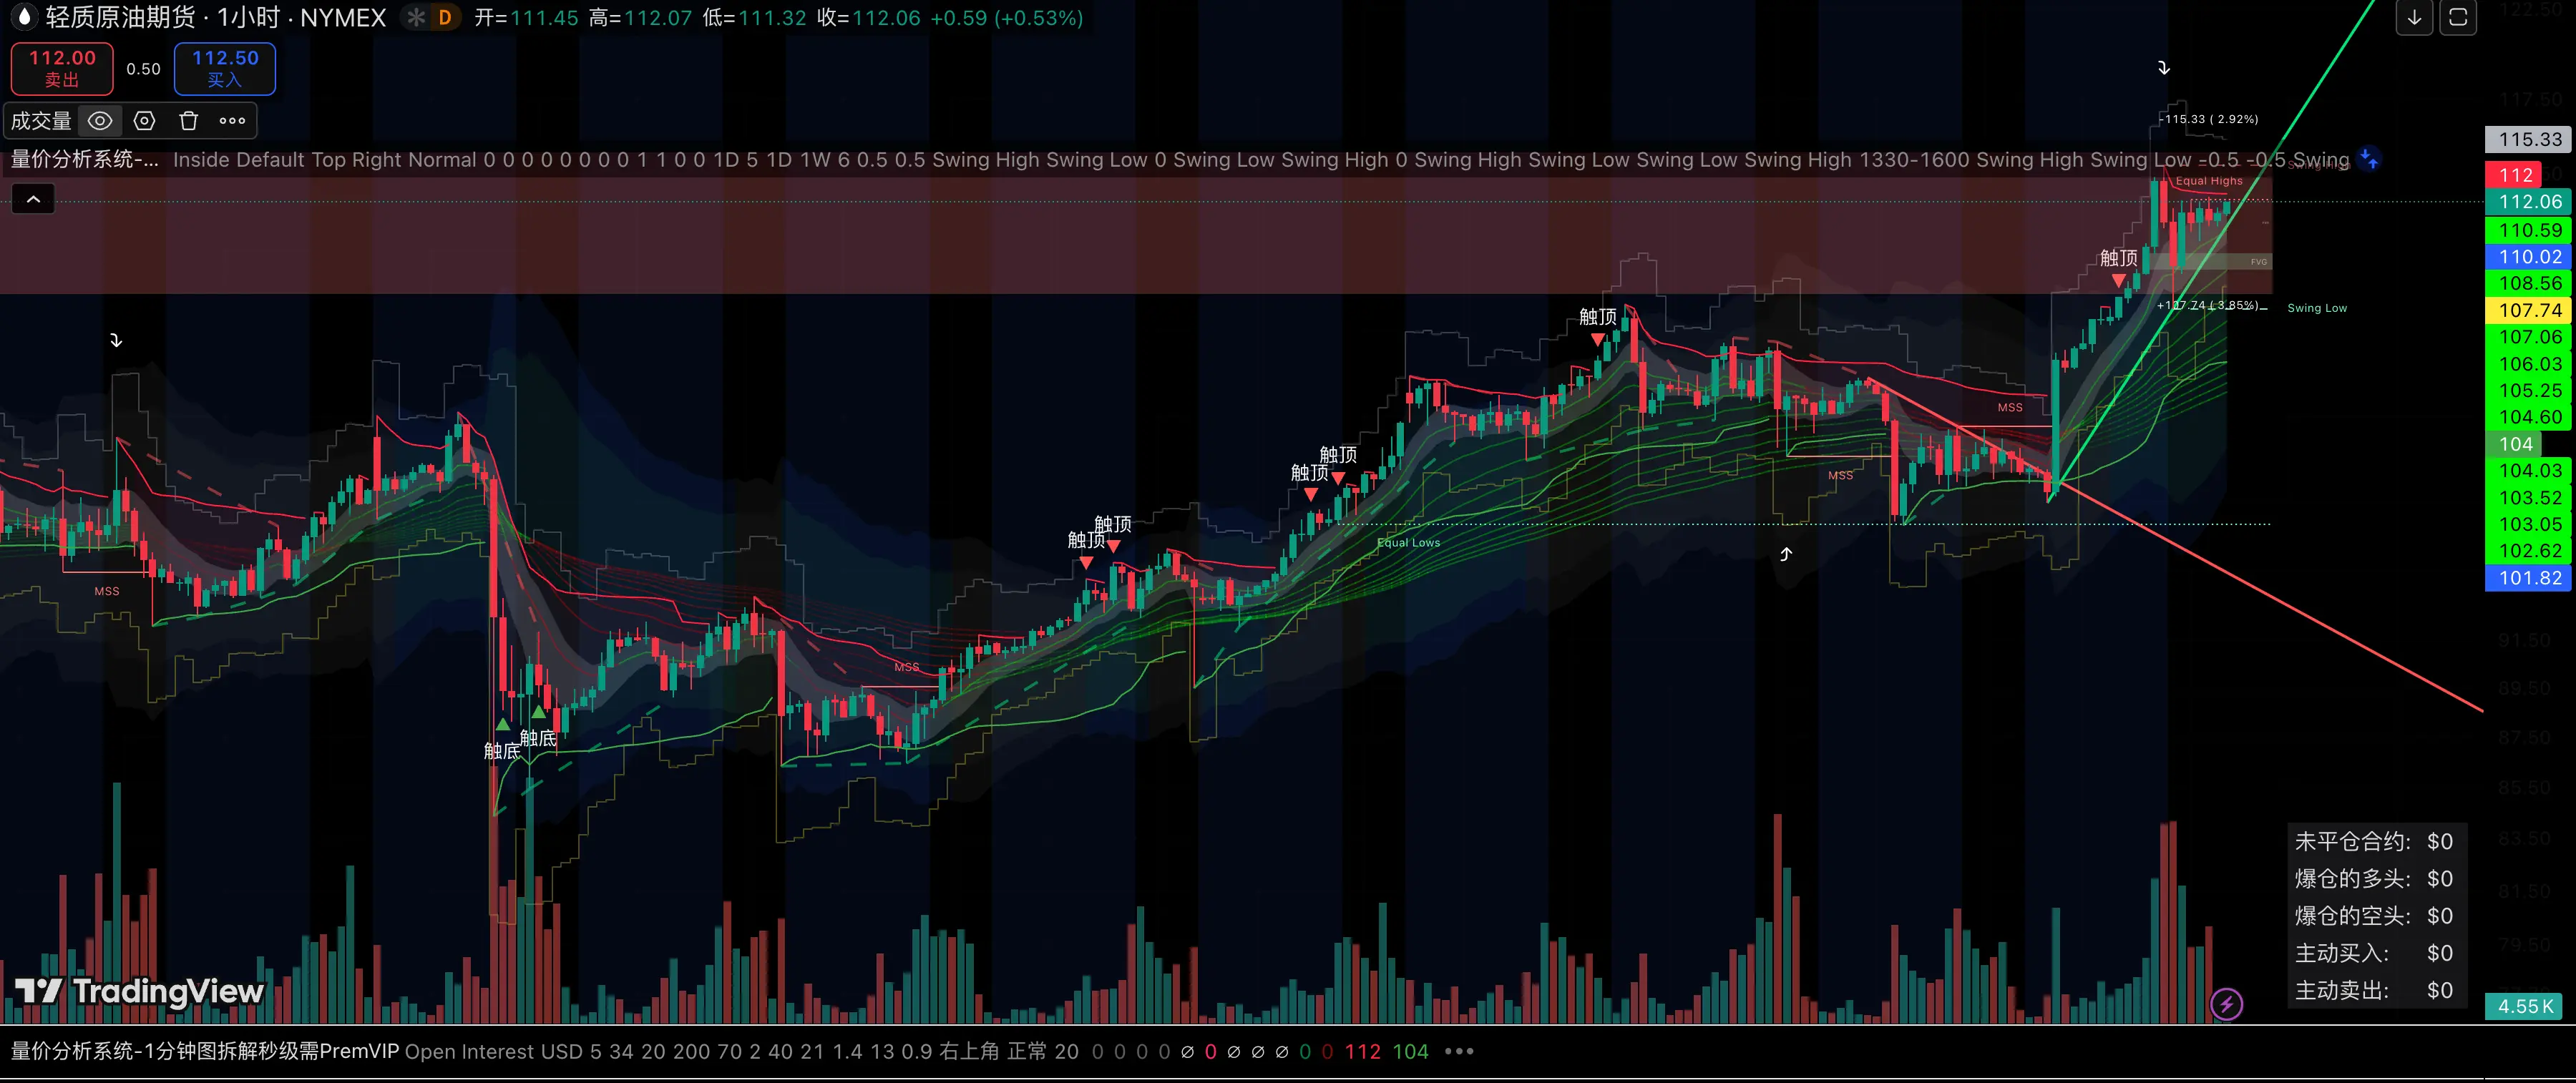Toggle visibility of 成交量 volume indicator
Viewport: 2576px width, 1083px height.
tap(100, 121)
